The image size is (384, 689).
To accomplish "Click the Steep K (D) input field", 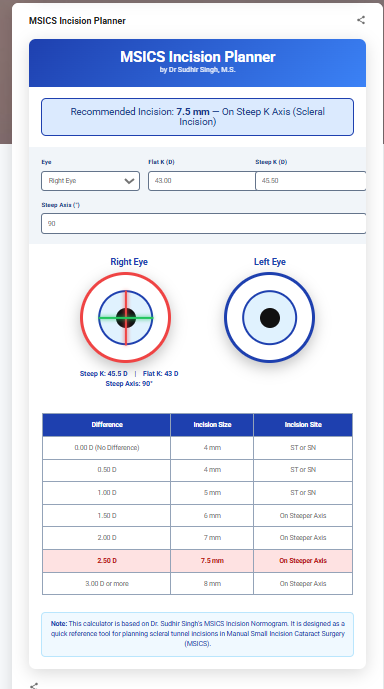I will point(311,181).
